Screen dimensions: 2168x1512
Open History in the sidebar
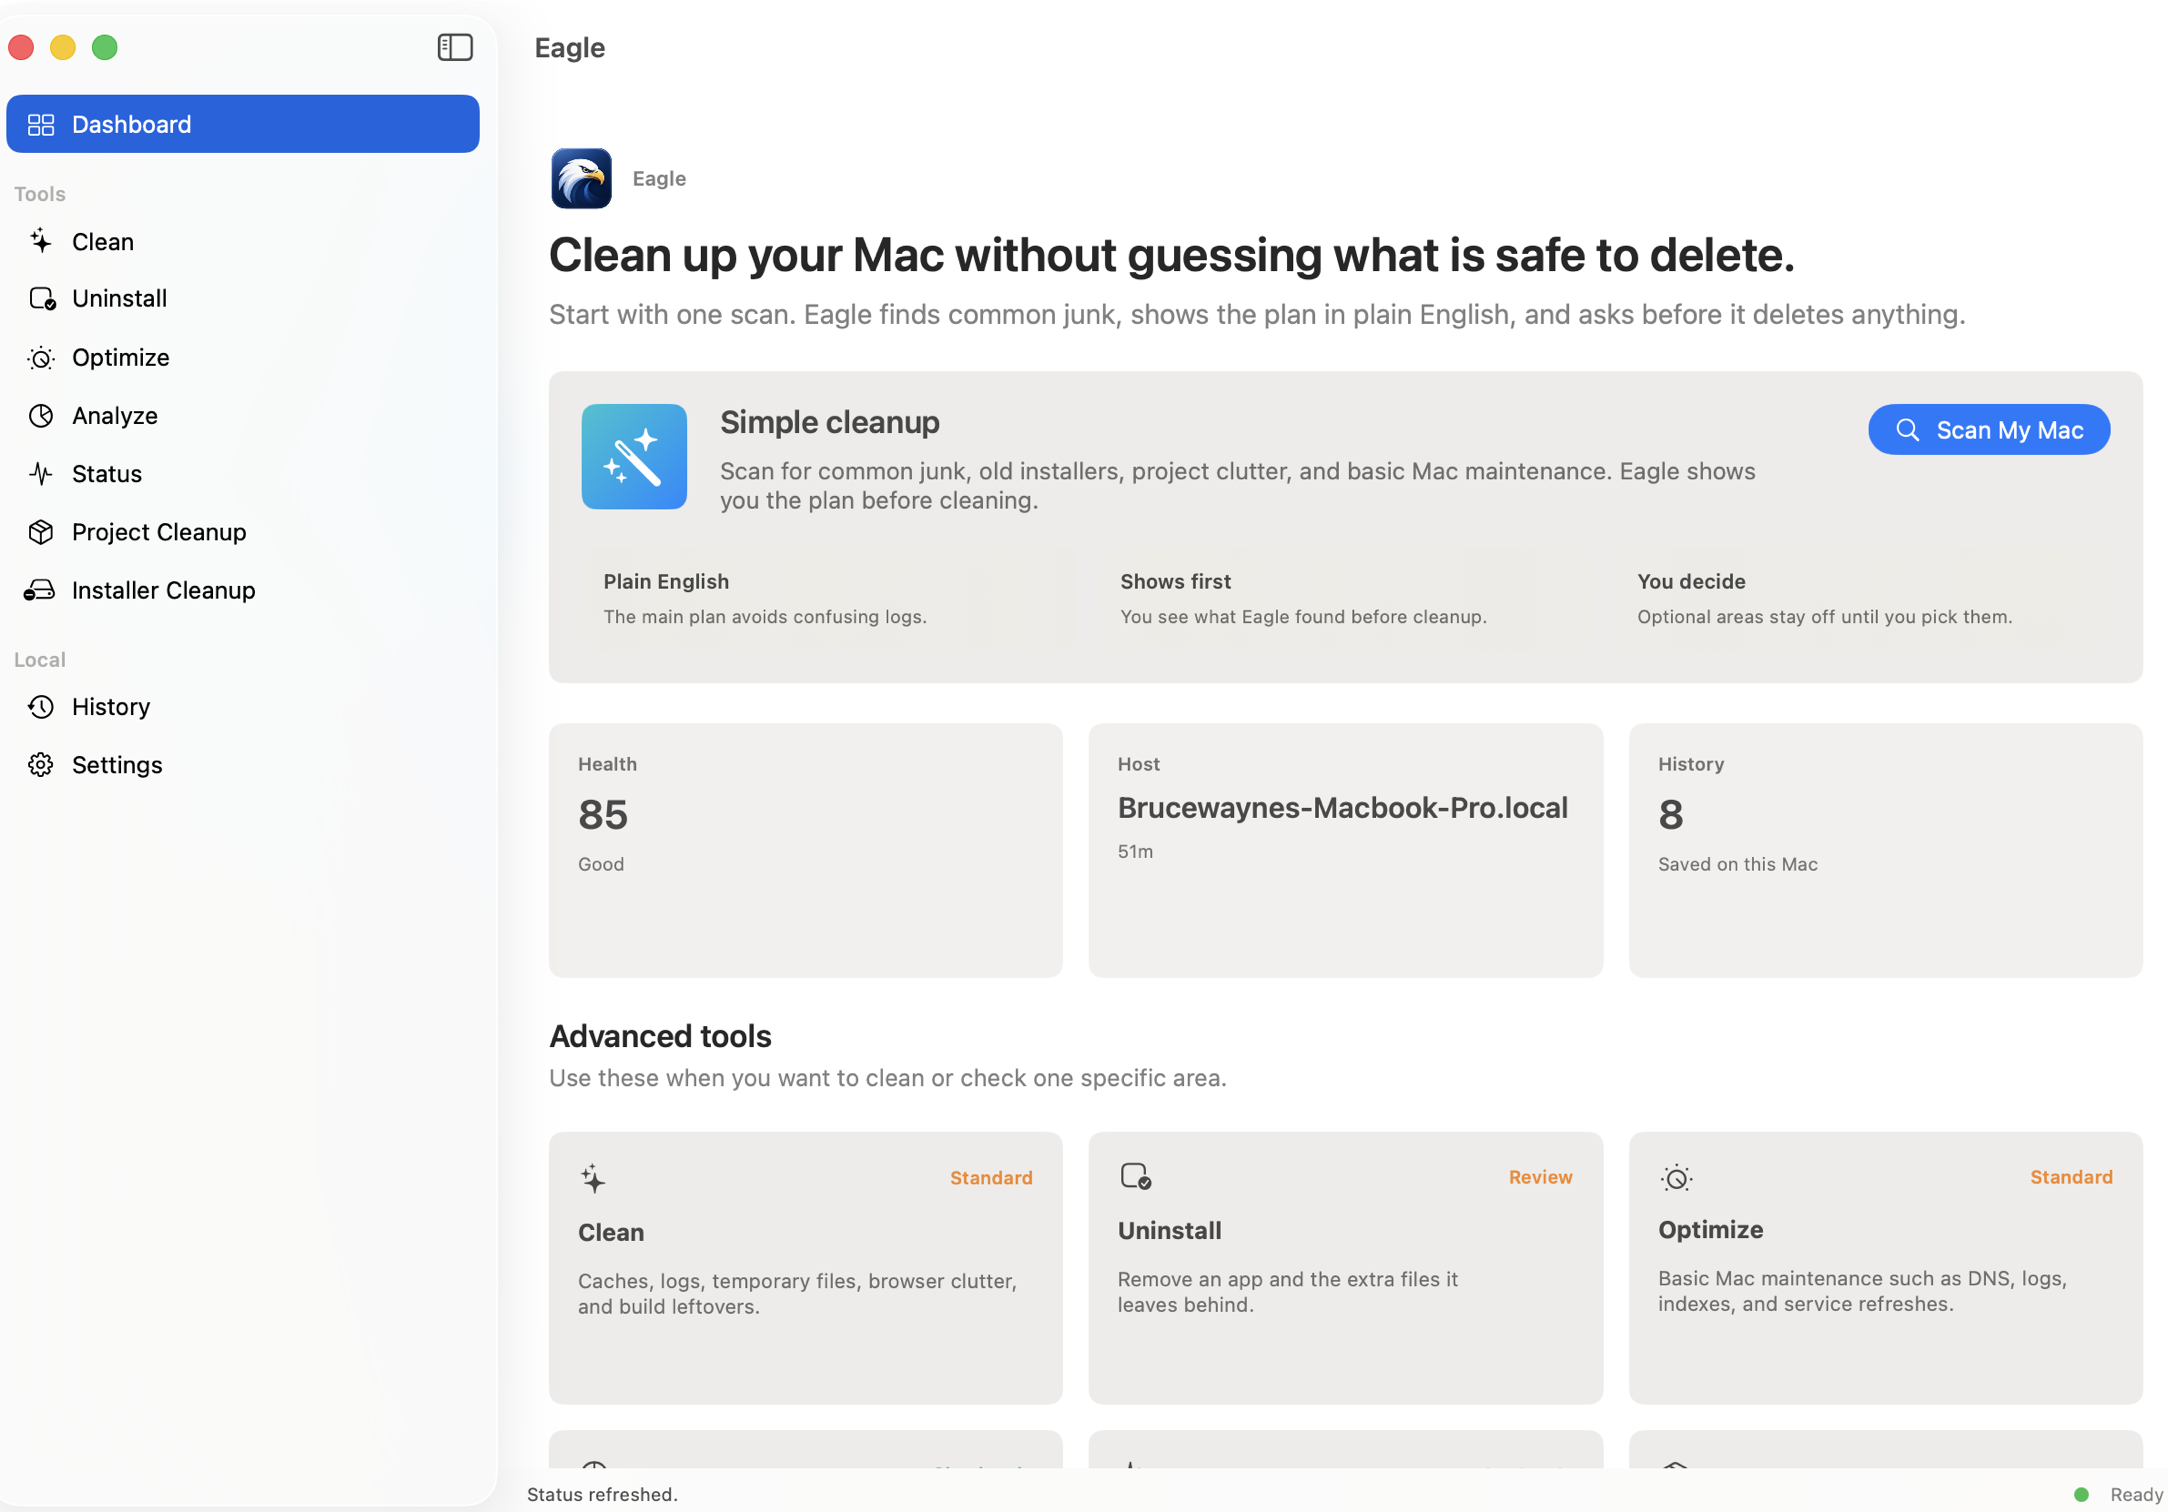(x=243, y=706)
